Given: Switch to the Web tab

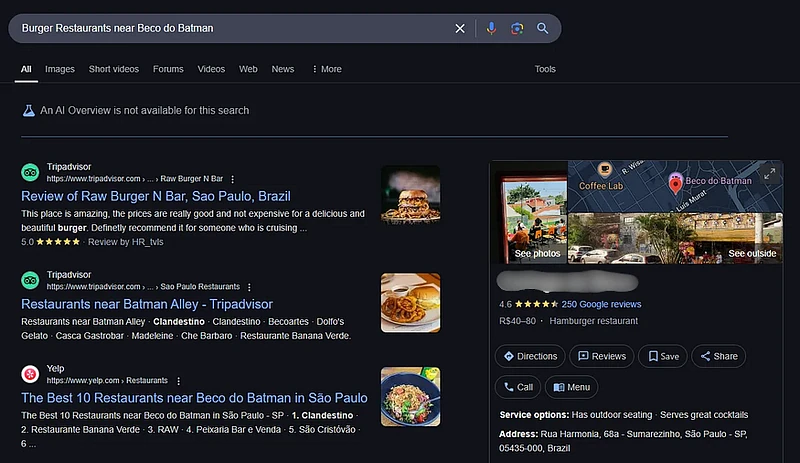Looking at the screenshot, I should click(248, 69).
